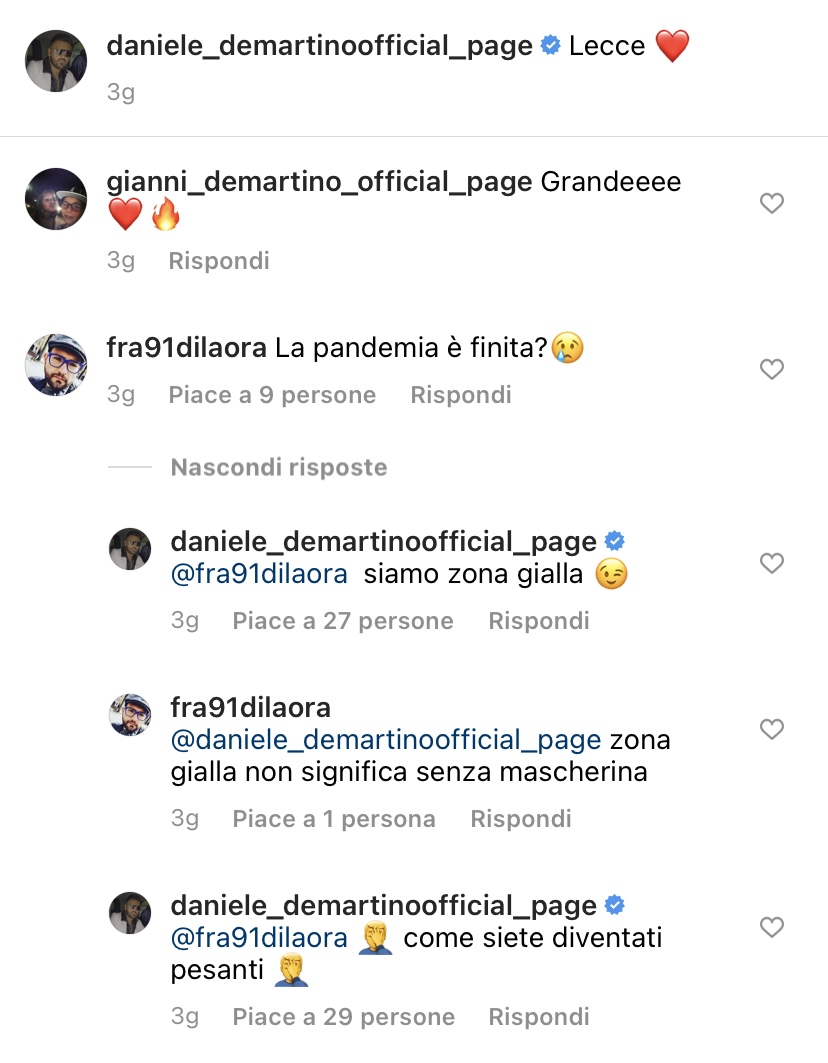View the 27 likes on the "zona gialla" reply
The image size is (828, 1063).
tap(343, 621)
